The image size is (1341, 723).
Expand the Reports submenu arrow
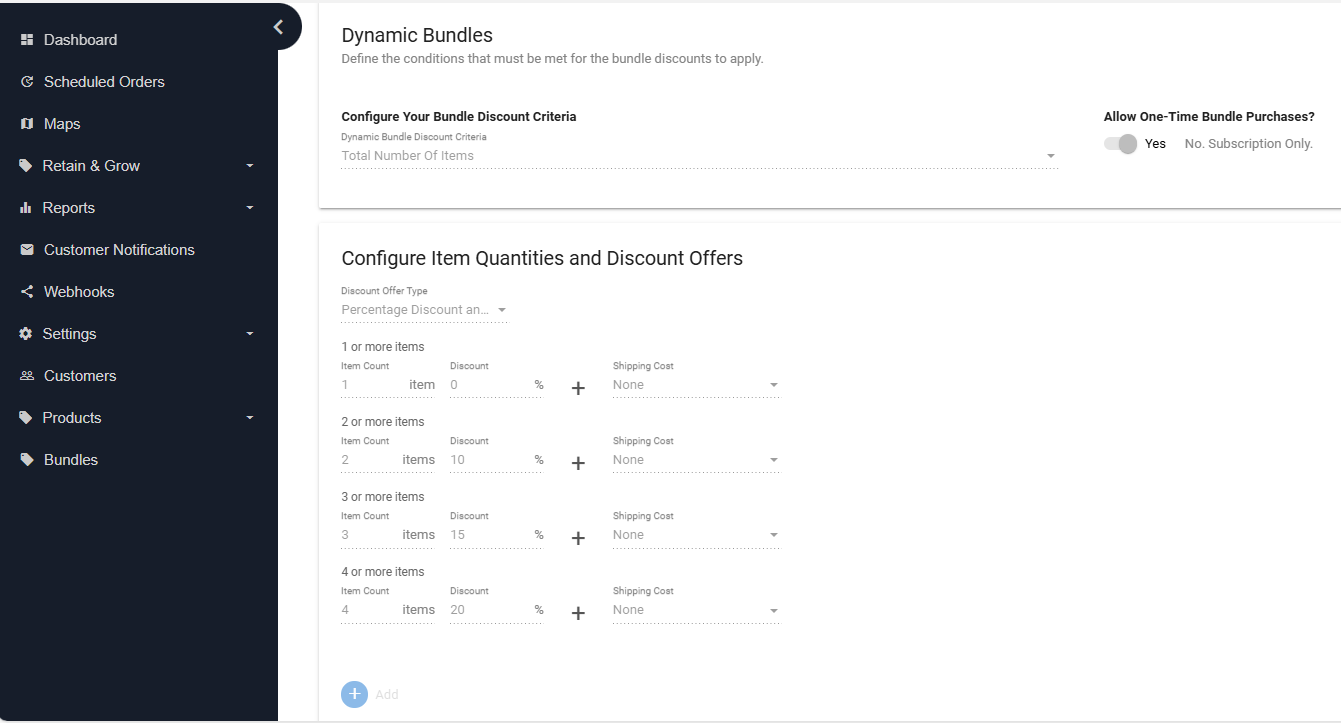(x=250, y=208)
